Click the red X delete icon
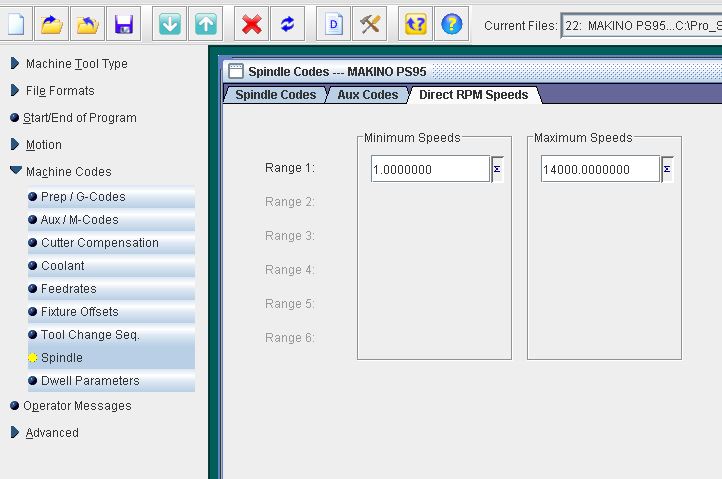 (x=251, y=24)
